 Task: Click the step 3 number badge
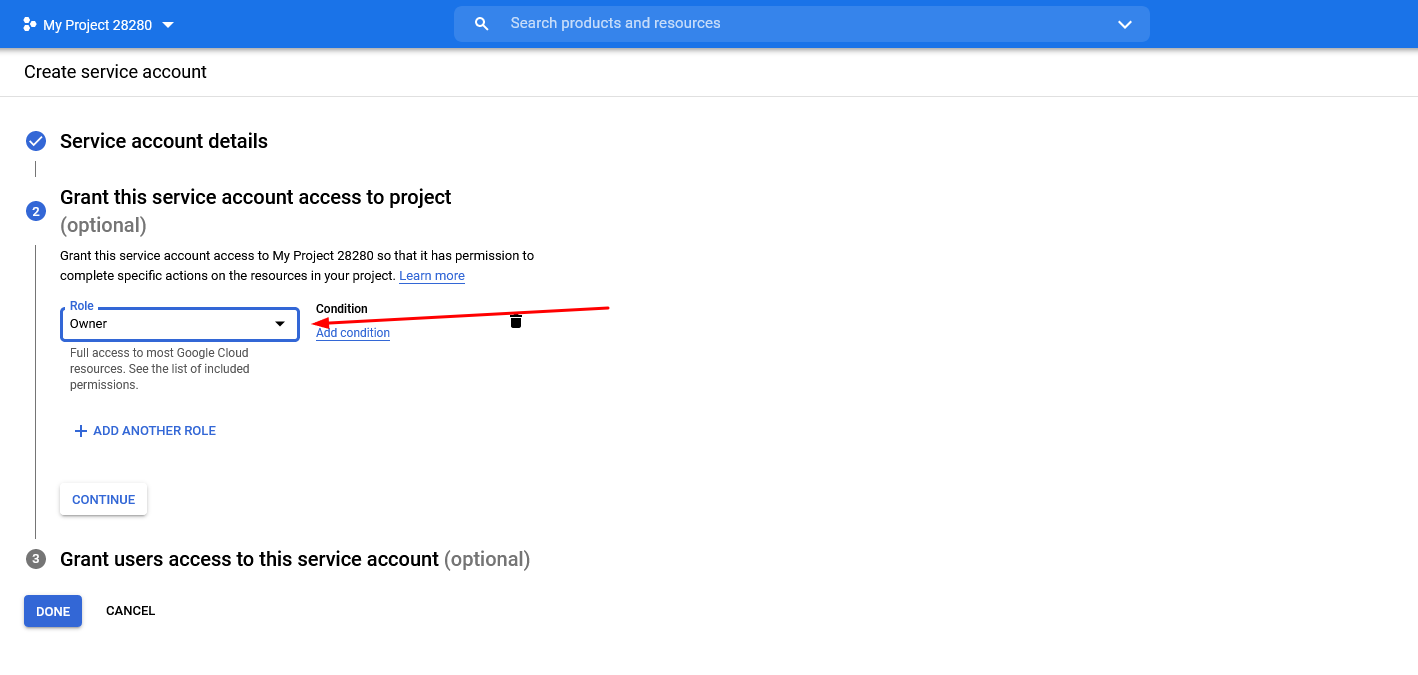(36, 559)
